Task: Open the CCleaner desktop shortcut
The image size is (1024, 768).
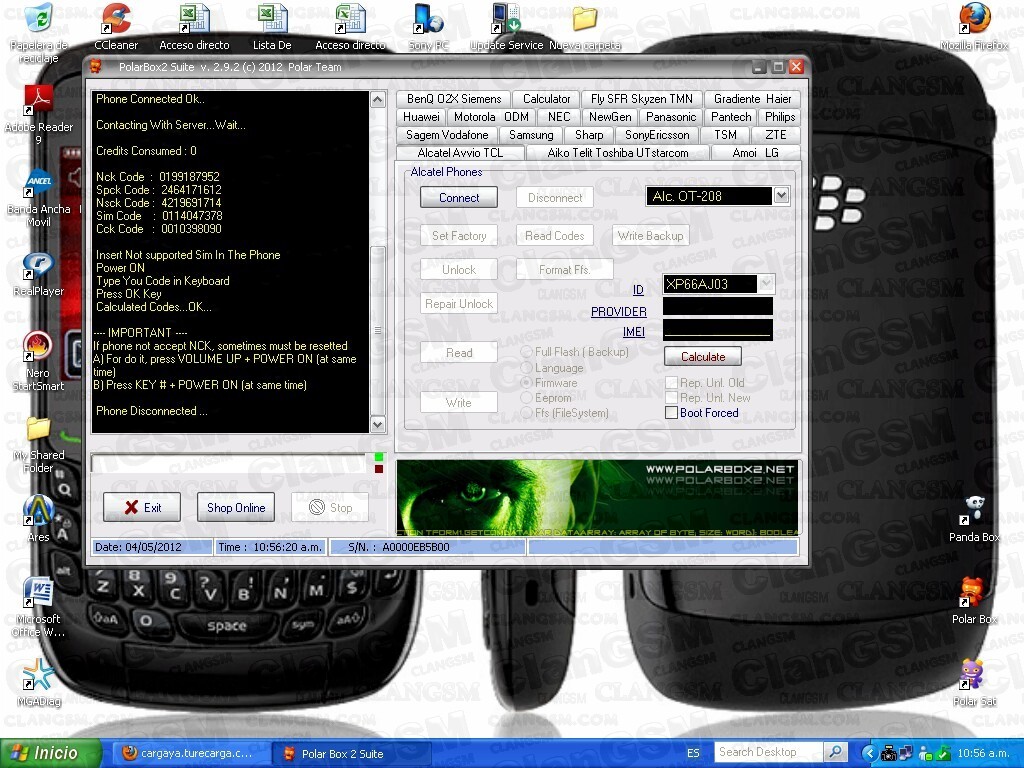Action: coord(116,26)
